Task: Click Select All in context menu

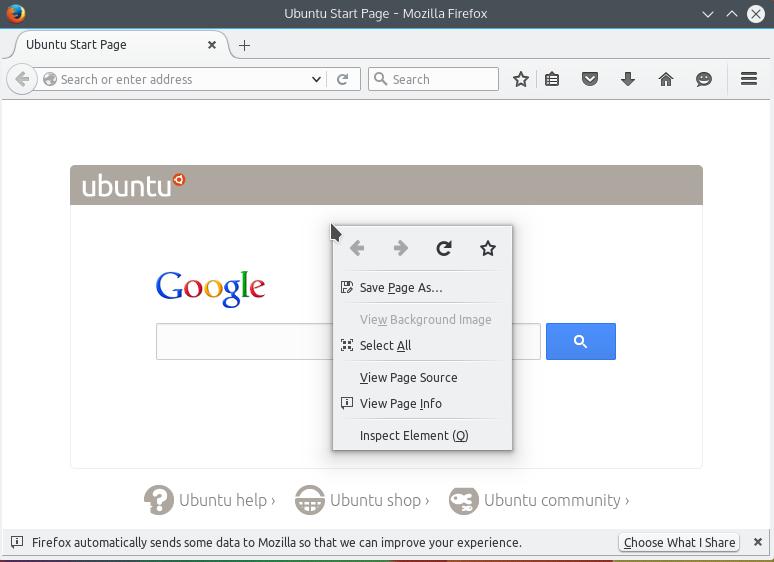Action: pos(385,345)
